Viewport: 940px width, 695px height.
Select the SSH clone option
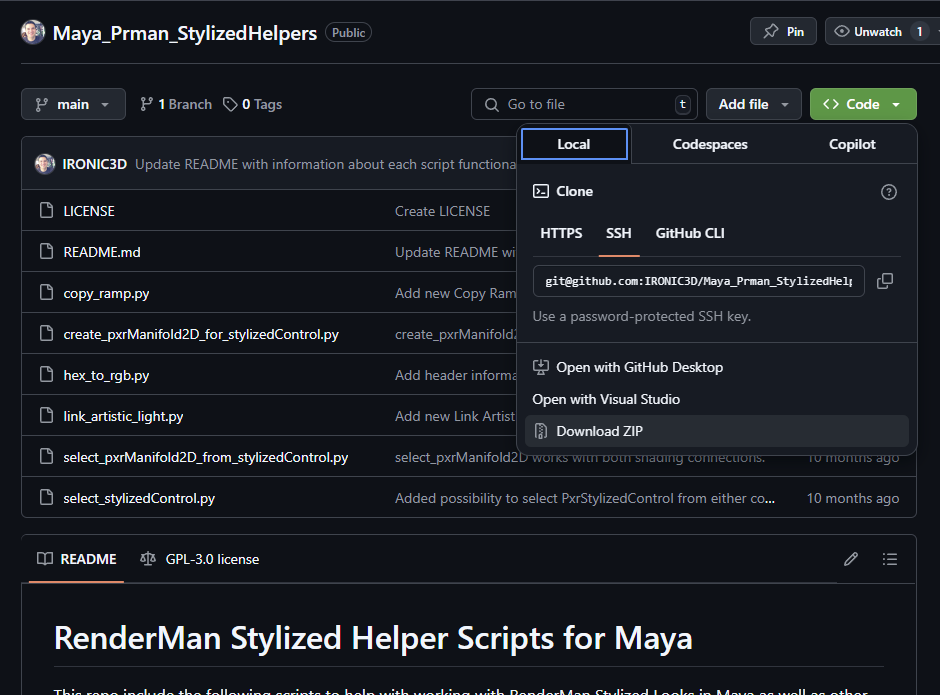pyautogui.click(x=619, y=233)
